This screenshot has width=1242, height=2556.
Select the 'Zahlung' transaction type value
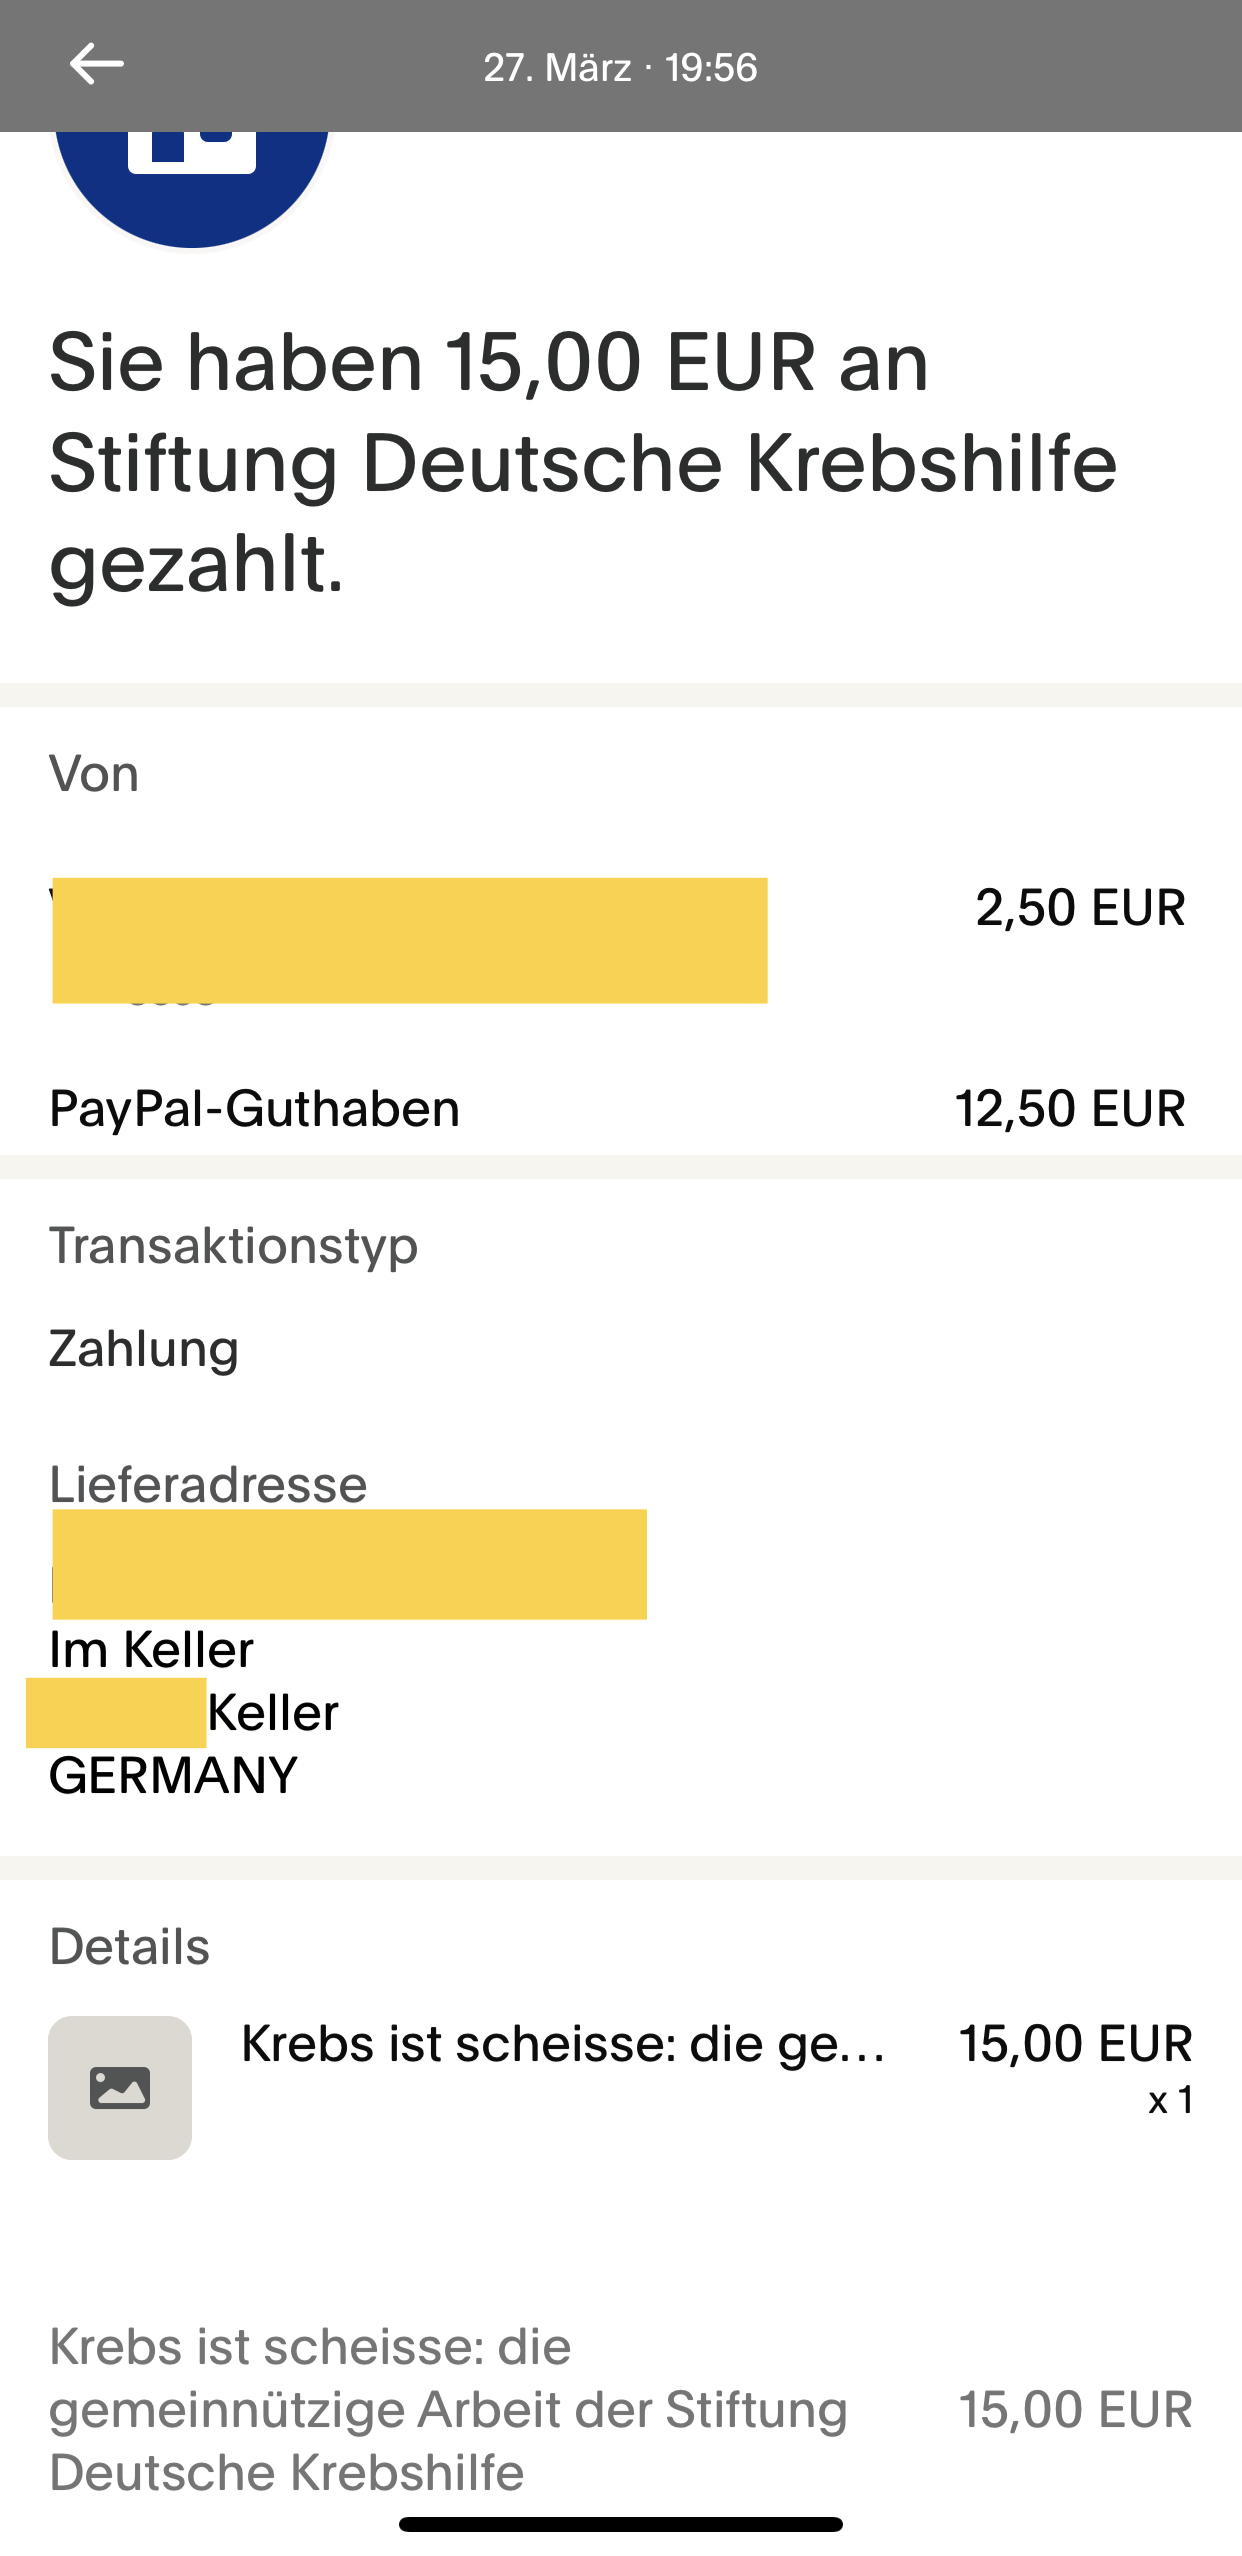(x=144, y=1349)
